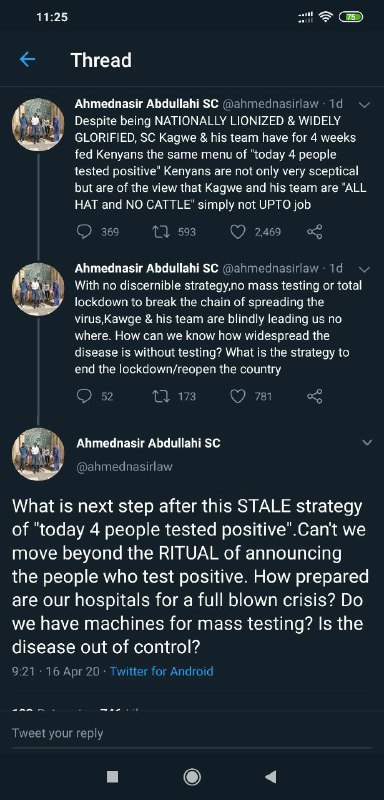Like the second tweet with 781 likes
384x800 pixels.
click(x=238, y=396)
